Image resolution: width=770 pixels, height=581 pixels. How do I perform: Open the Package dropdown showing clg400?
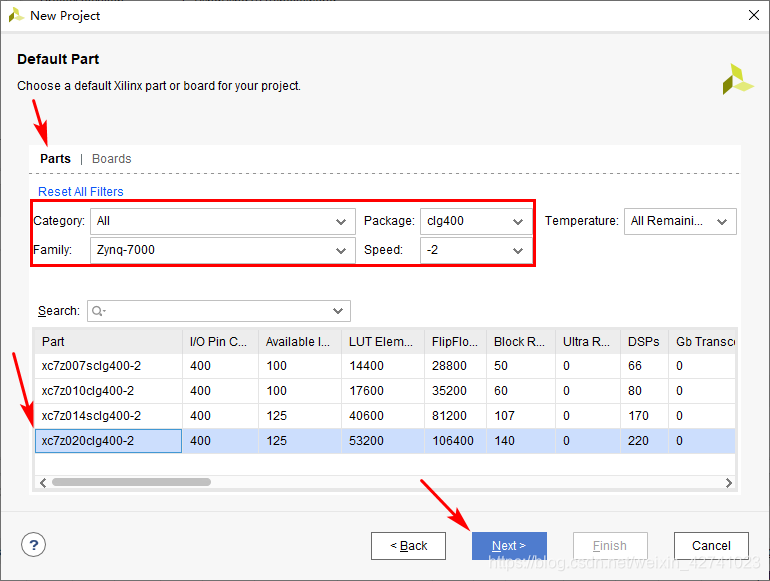tap(476, 221)
